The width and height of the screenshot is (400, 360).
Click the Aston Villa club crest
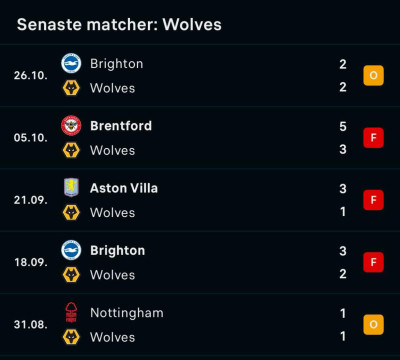coord(71,187)
